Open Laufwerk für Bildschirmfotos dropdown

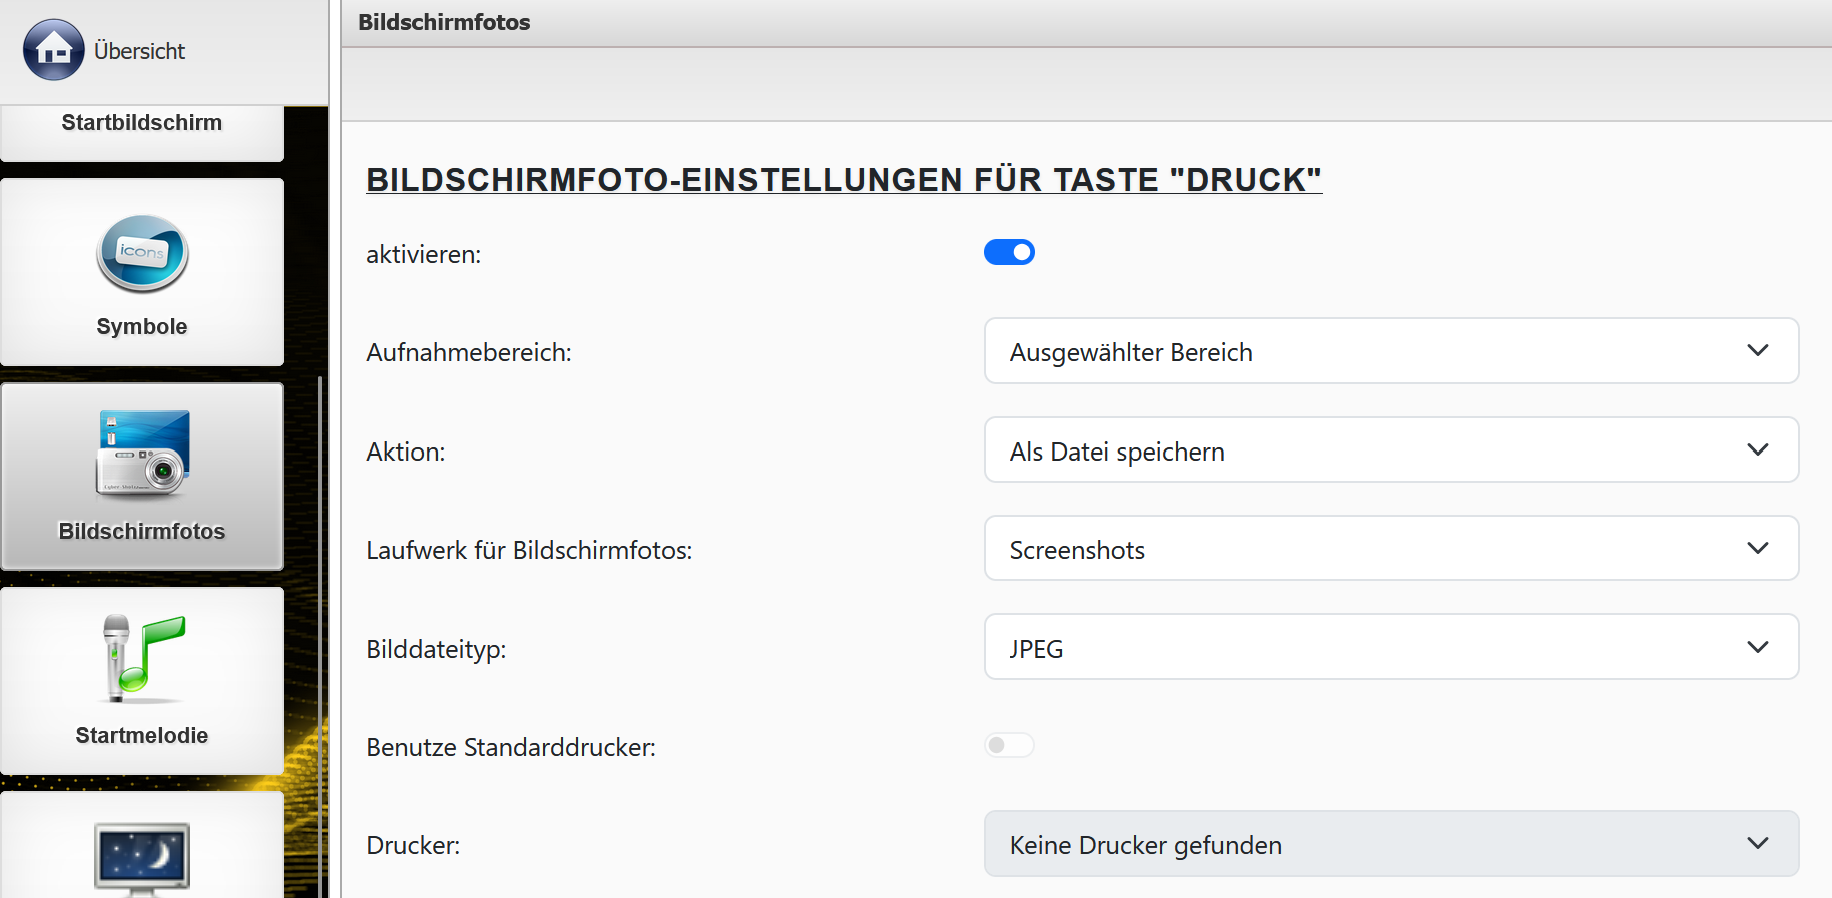click(1390, 548)
